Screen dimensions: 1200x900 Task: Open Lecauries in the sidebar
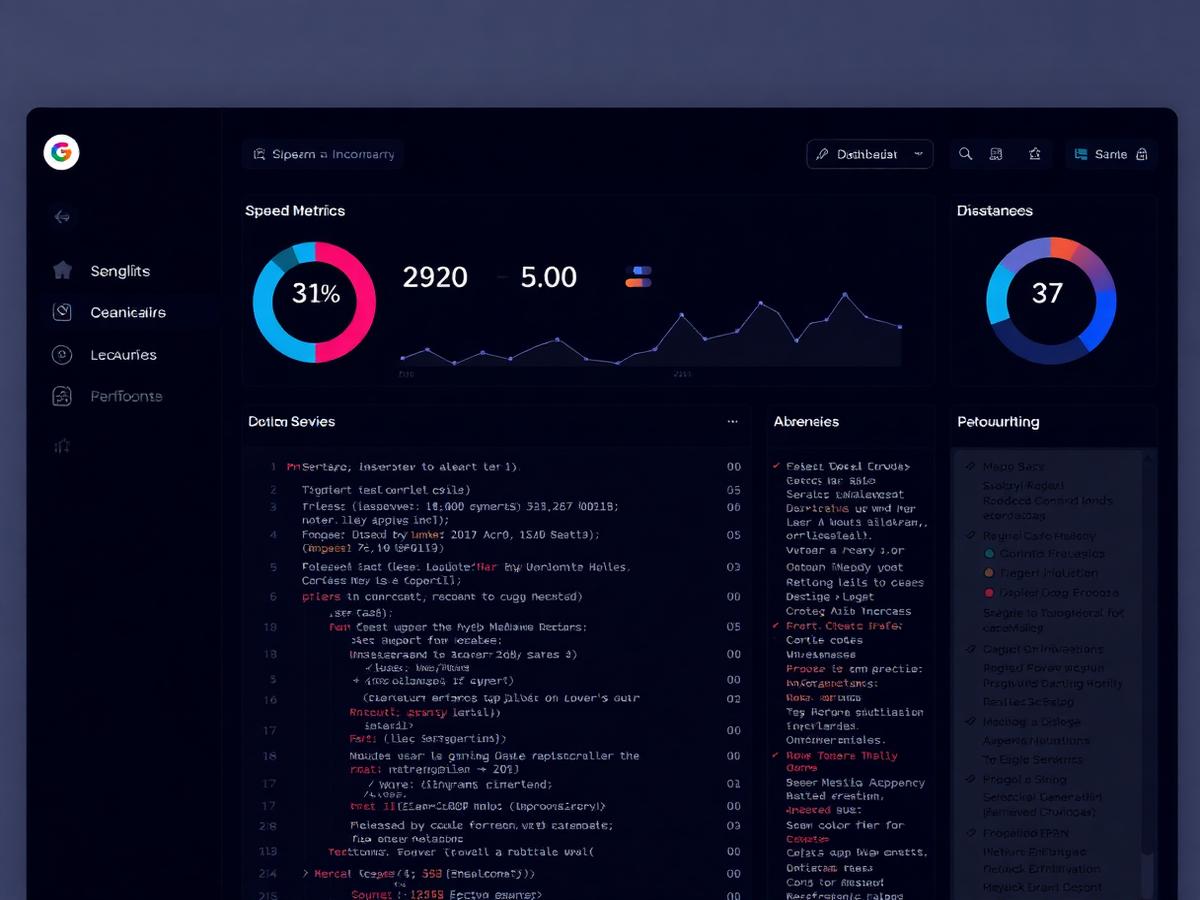(x=123, y=355)
